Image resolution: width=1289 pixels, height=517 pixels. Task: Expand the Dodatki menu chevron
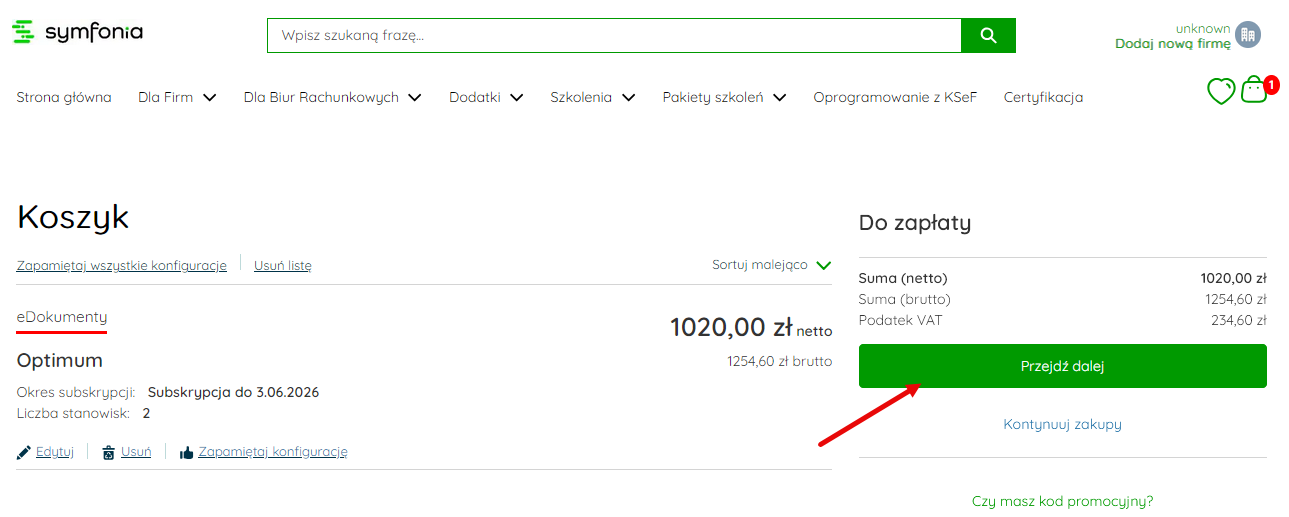click(x=516, y=98)
